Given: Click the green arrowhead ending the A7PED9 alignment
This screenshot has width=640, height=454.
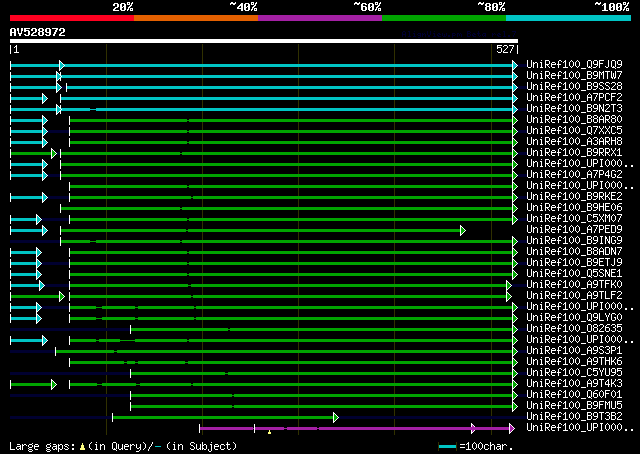Looking at the screenshot, I should pyautogui.click(x=462, y=230).
